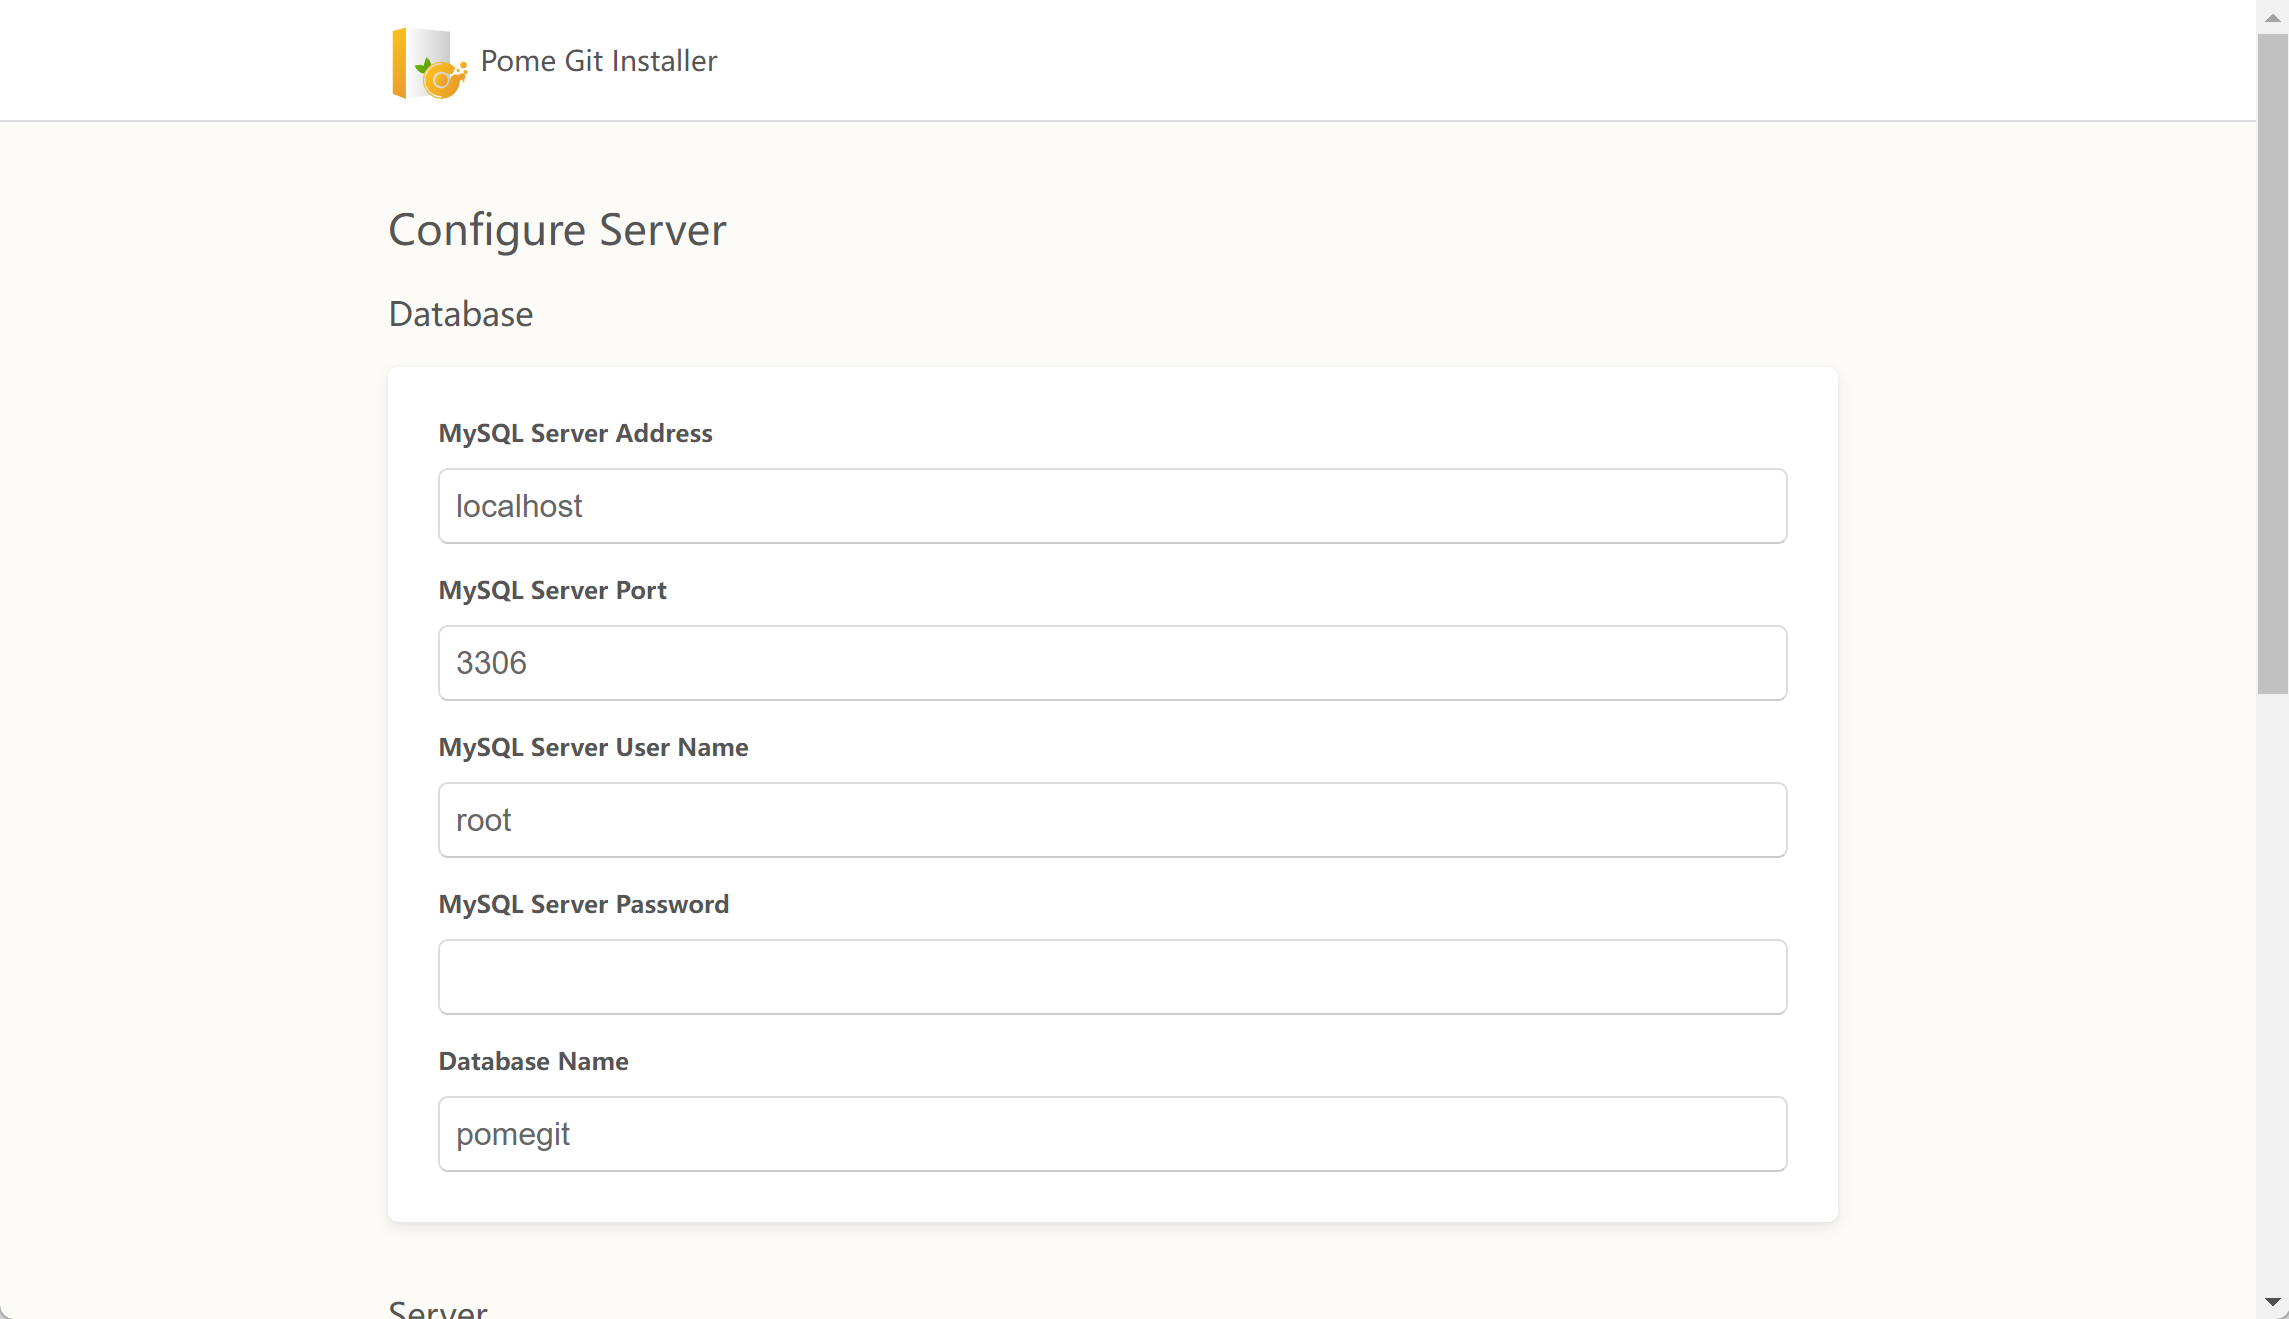2289x1319 pixels.
Task: Click the empty MySQL Server Password field
Action: point(1111,977)
